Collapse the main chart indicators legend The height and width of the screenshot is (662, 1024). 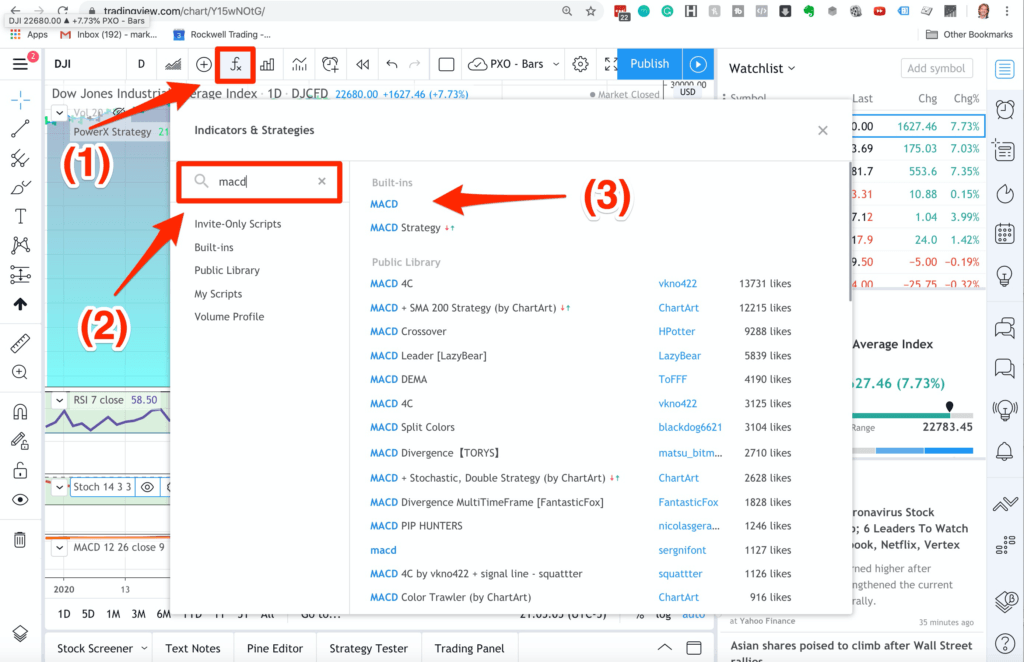(x=59, y=112)
